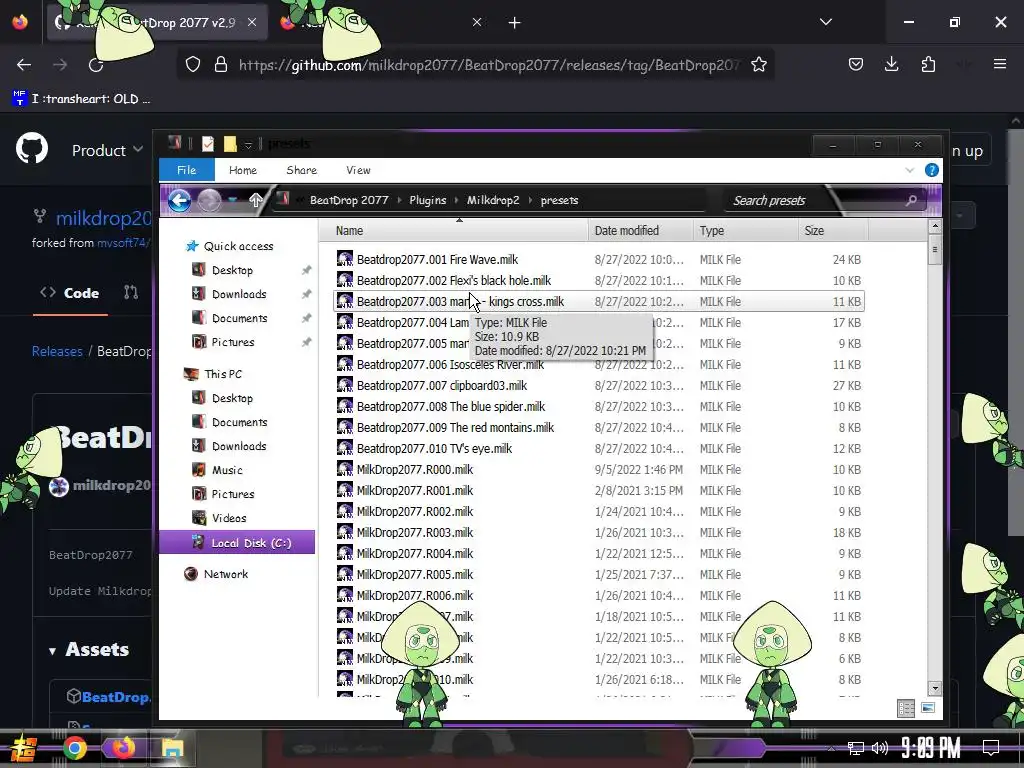Open Firefox extensions puzzle icon

click(928, 65)
